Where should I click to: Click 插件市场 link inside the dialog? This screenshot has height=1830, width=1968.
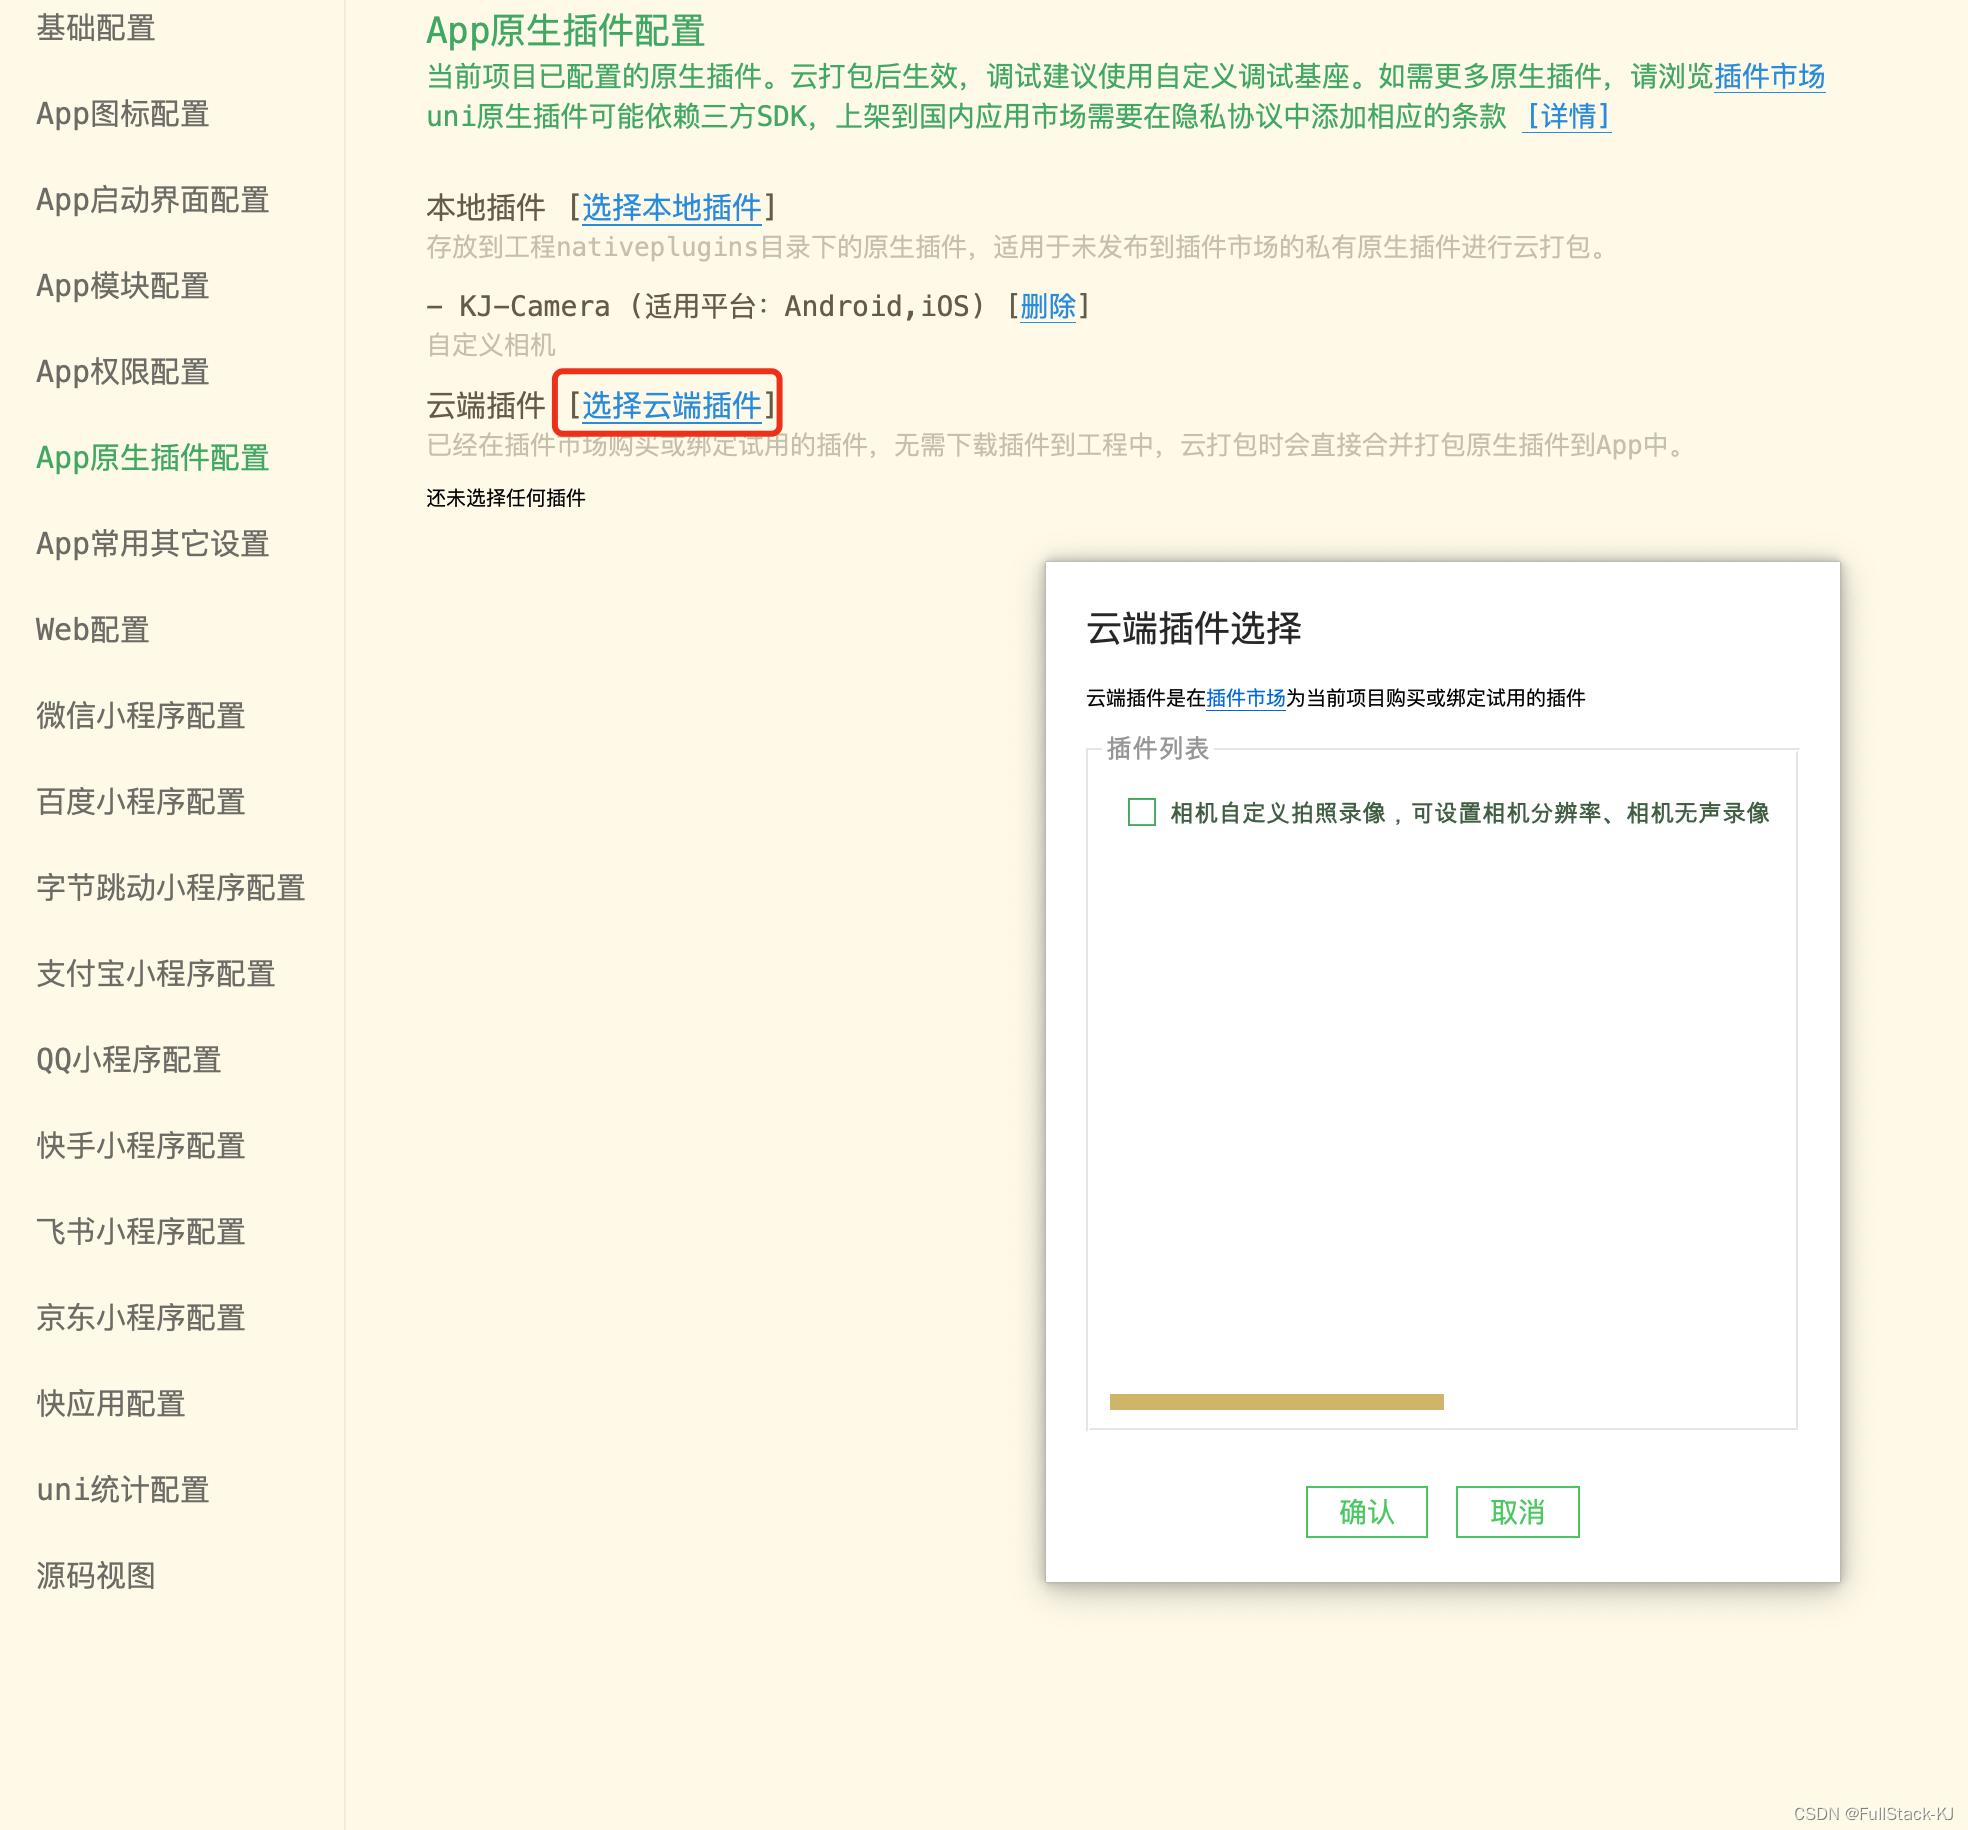[x=1245, y=698]
